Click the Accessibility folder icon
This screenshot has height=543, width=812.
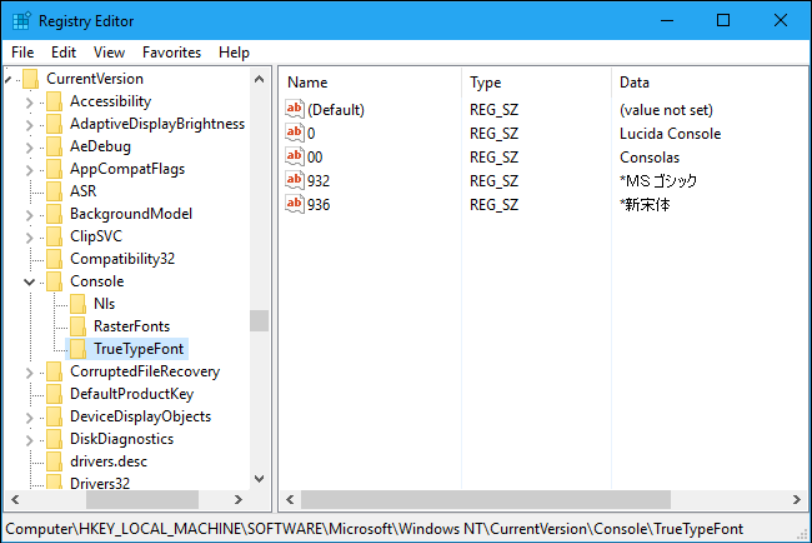[54, 101]
